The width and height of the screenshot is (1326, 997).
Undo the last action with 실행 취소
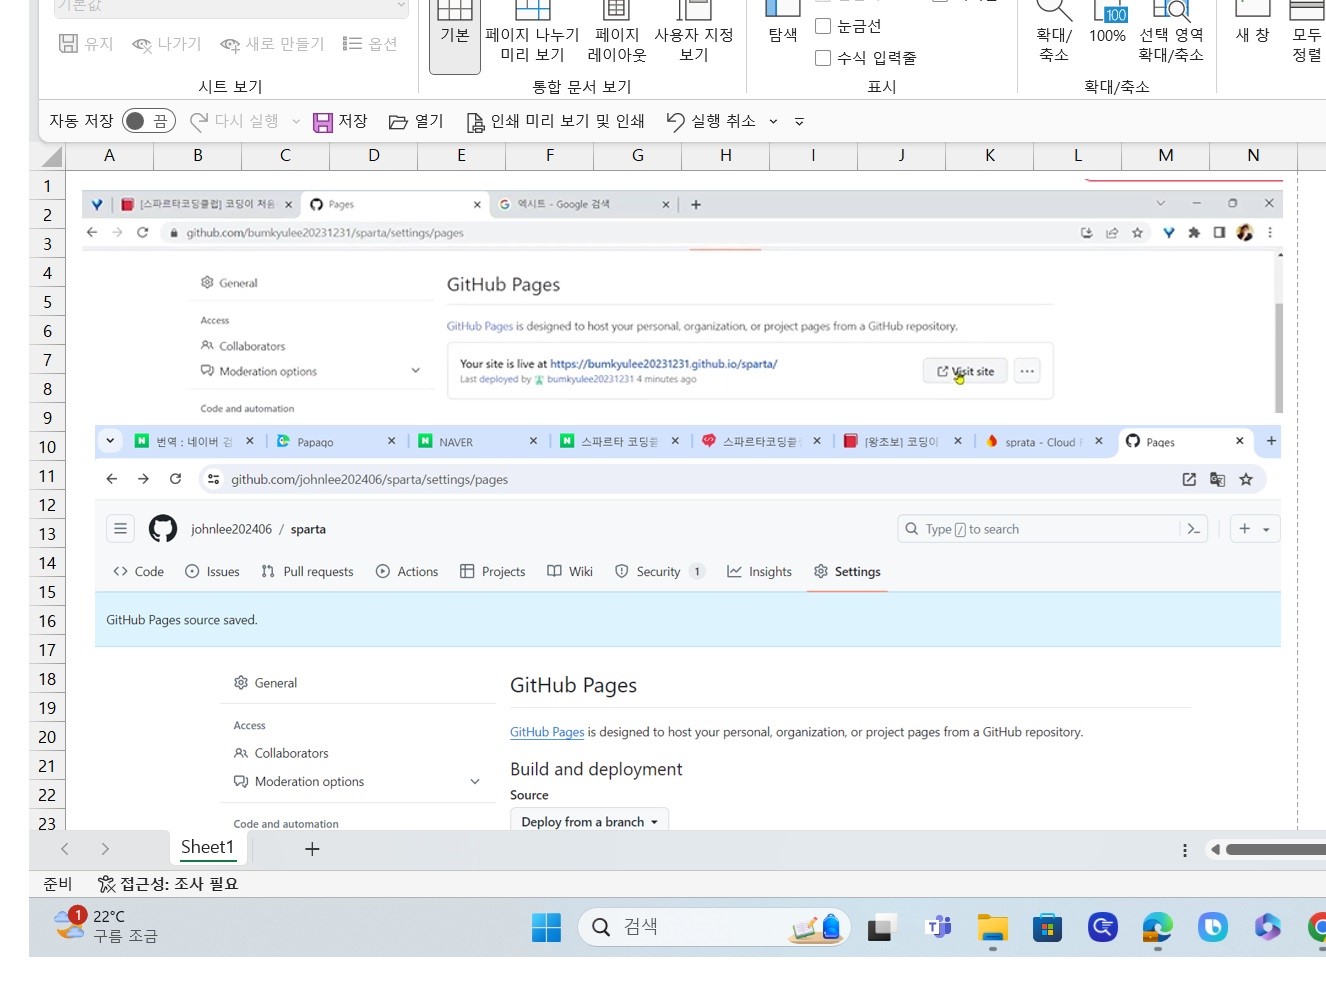point(711,121)
